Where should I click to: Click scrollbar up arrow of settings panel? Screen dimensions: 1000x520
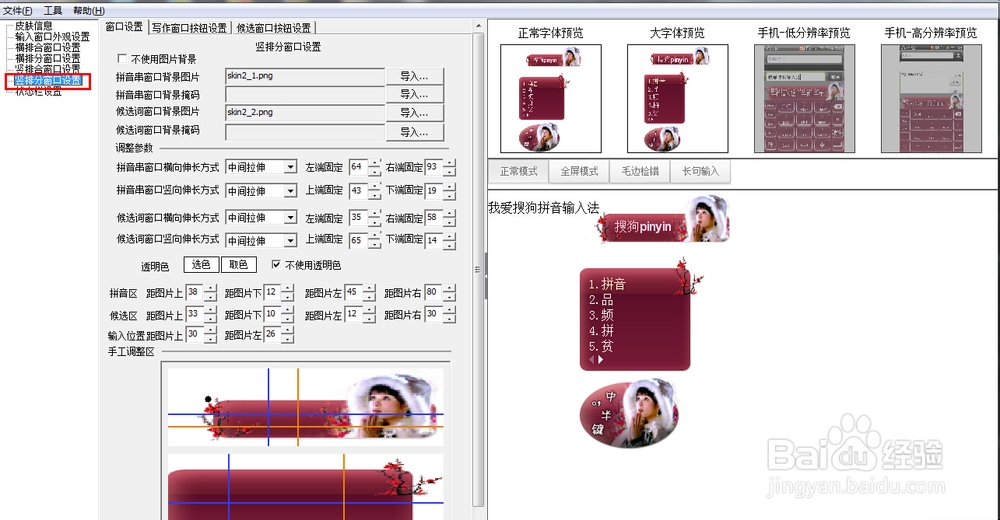pos(478,26)
